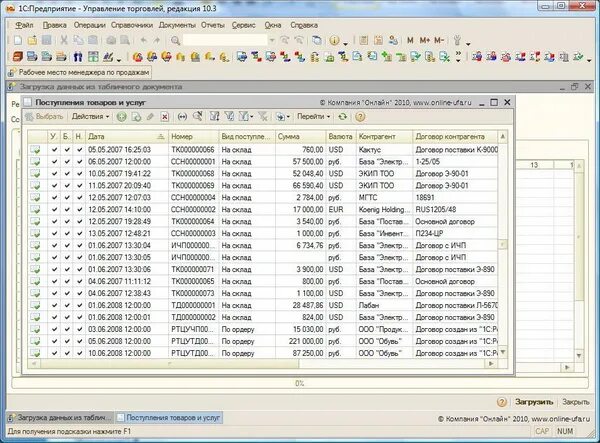
Task: Open the Справочники menu
Action: pyautogui.click(x=132, y=25)
